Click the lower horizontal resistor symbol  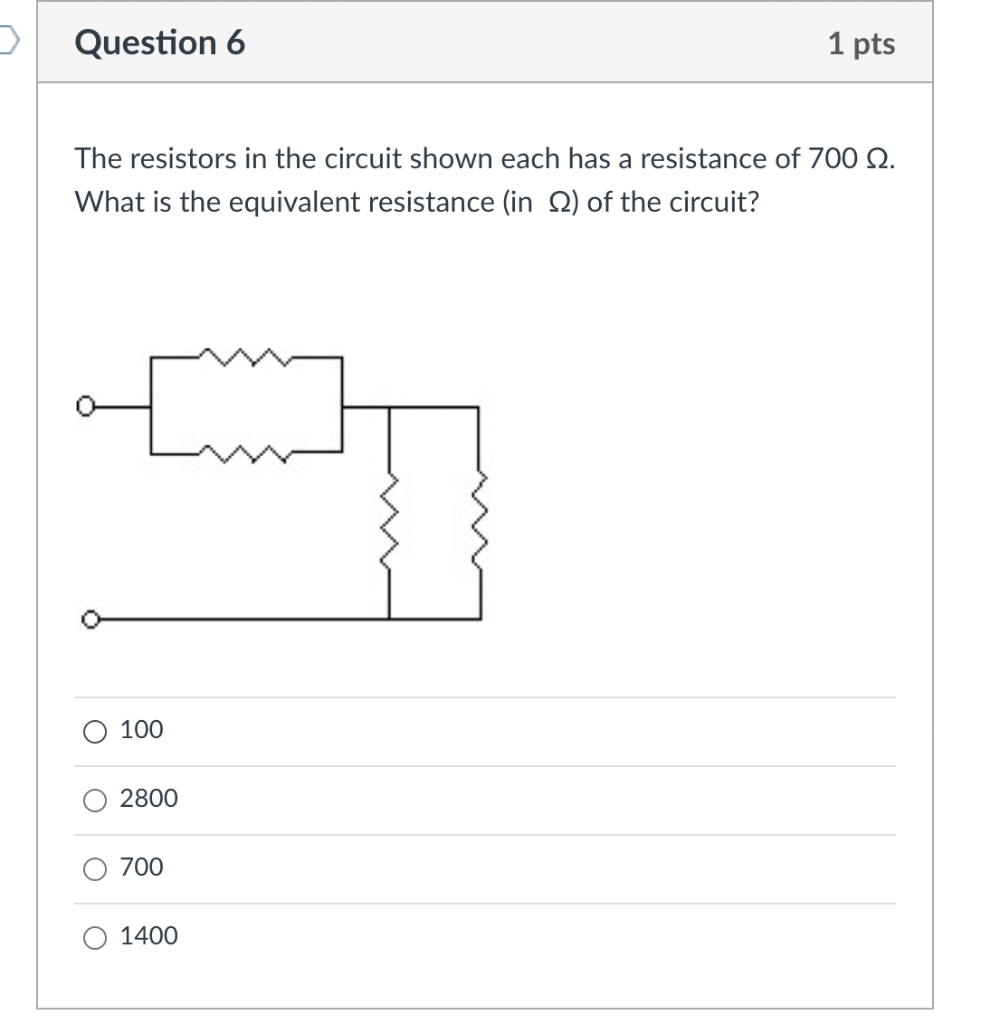(x=245, y=453)
